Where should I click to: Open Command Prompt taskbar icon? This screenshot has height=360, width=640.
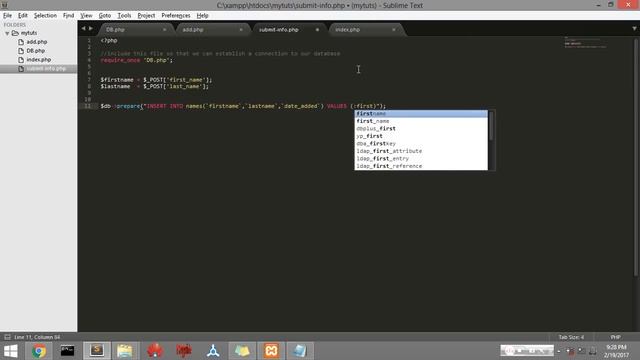click(x=67, y=351)
